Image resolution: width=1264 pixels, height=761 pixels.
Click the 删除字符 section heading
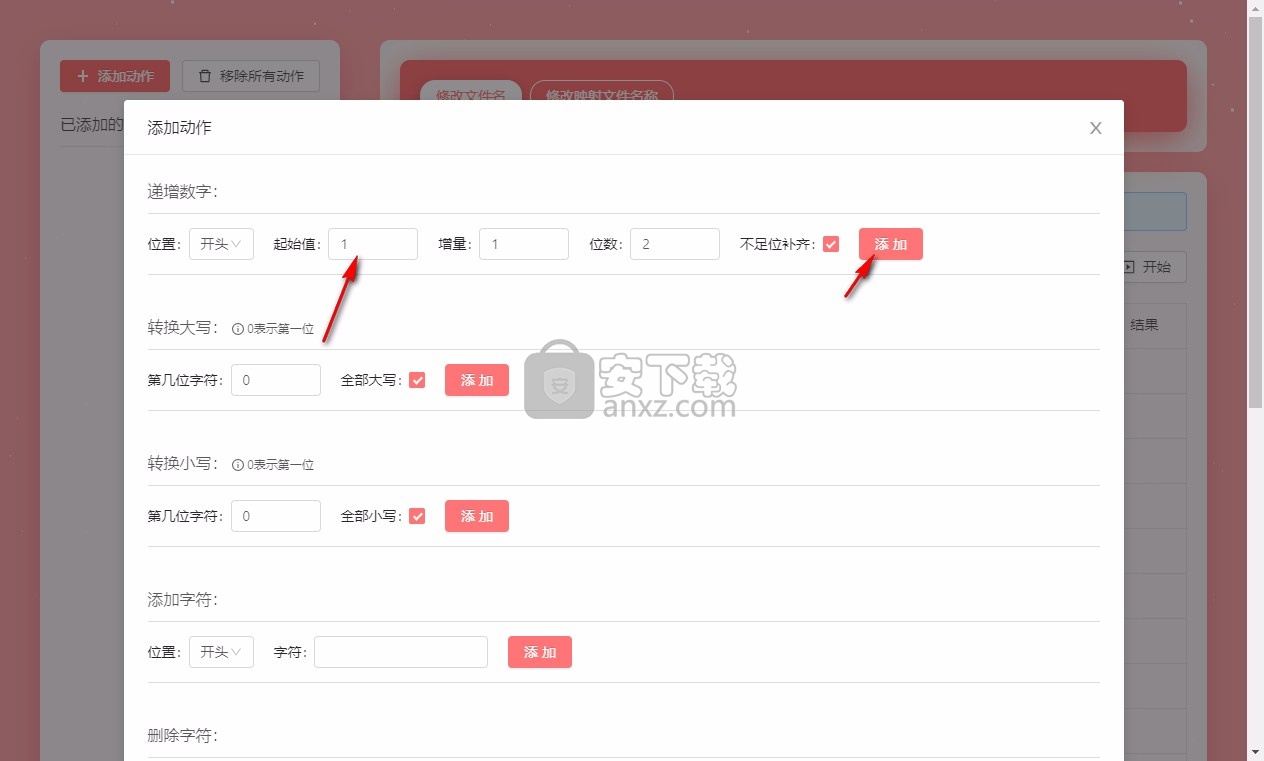(x=183, y=736)
